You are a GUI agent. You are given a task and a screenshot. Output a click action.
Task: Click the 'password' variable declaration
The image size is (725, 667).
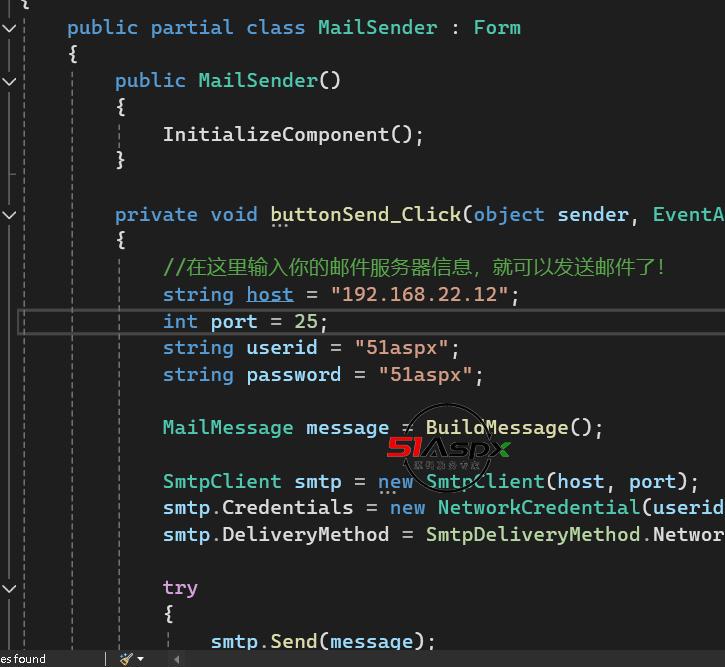(294, 375)
